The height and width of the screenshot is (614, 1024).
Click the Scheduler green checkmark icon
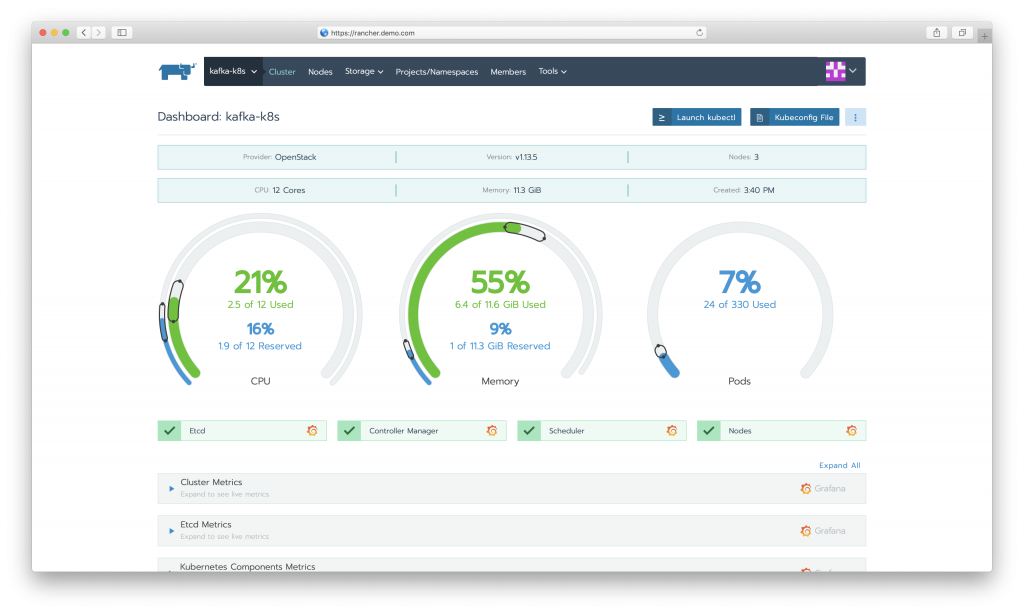pos(529,430)
